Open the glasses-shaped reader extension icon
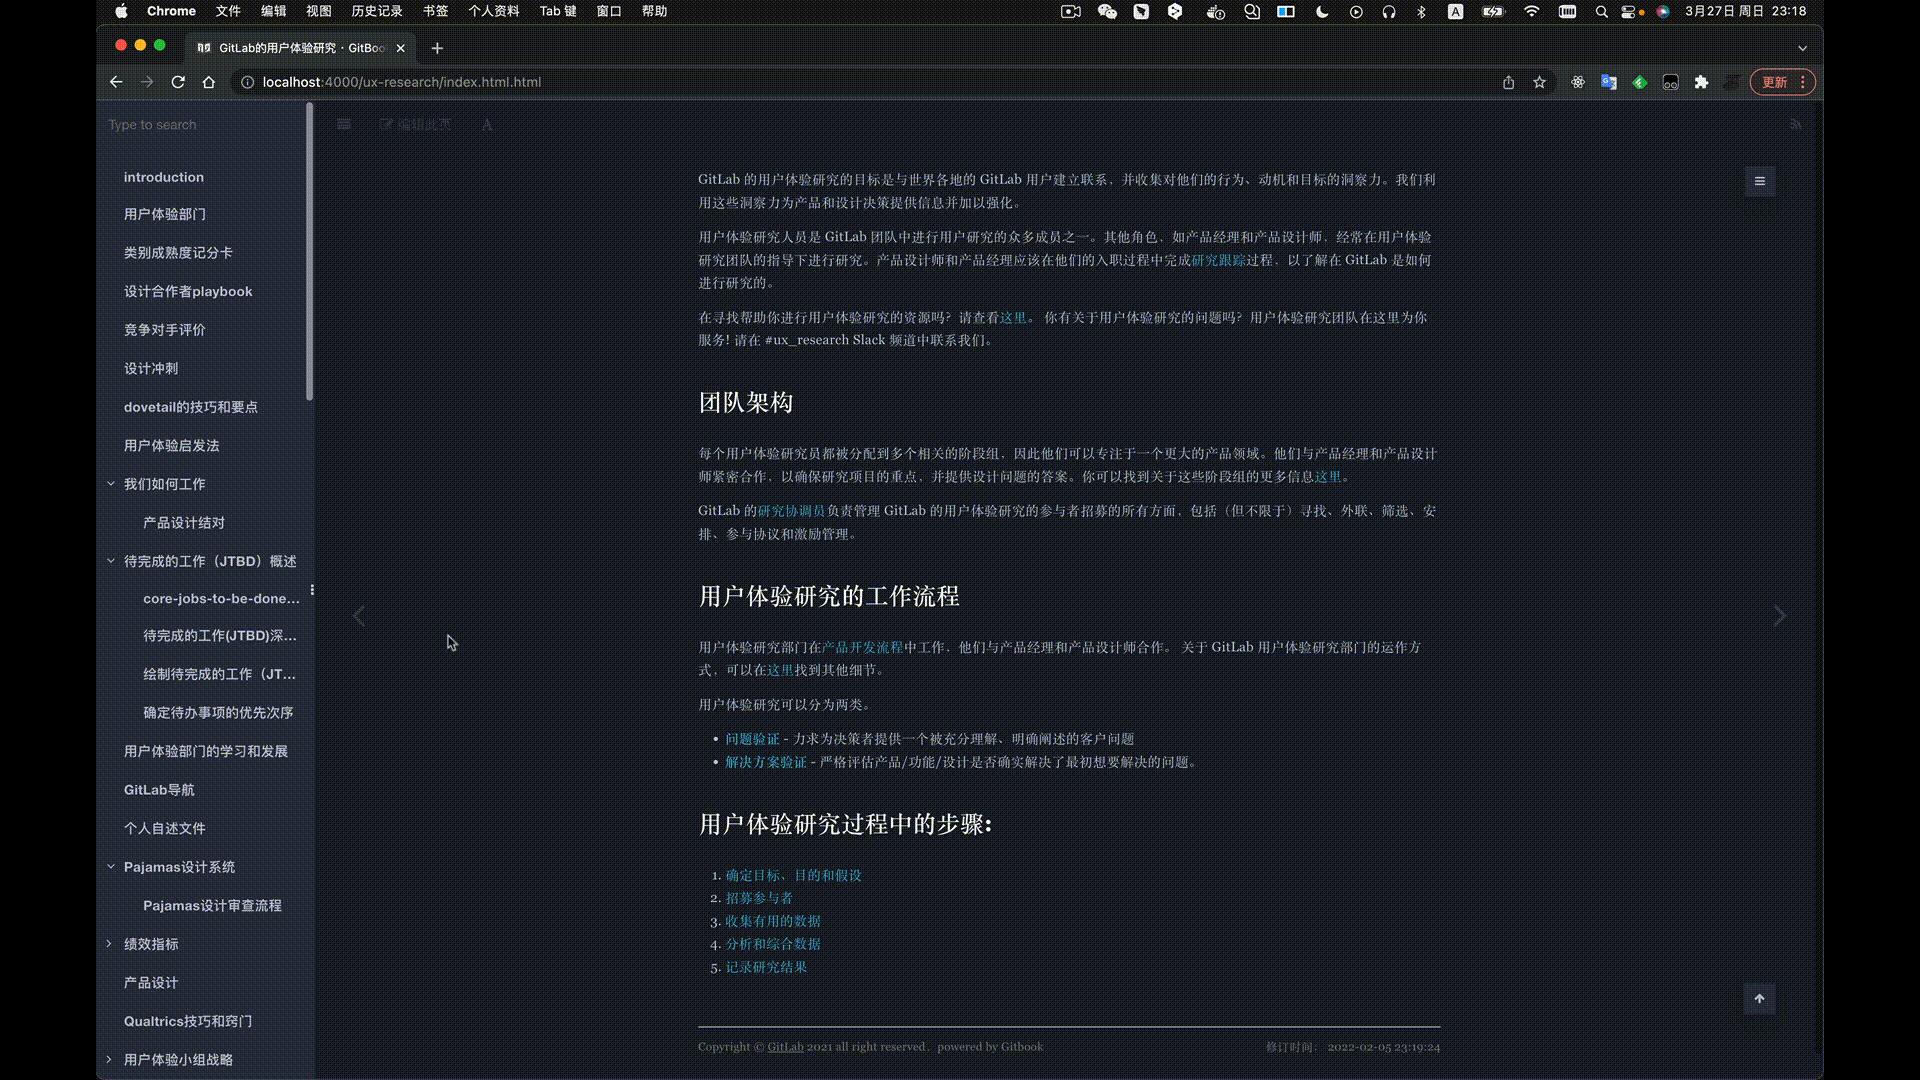 1671,82
